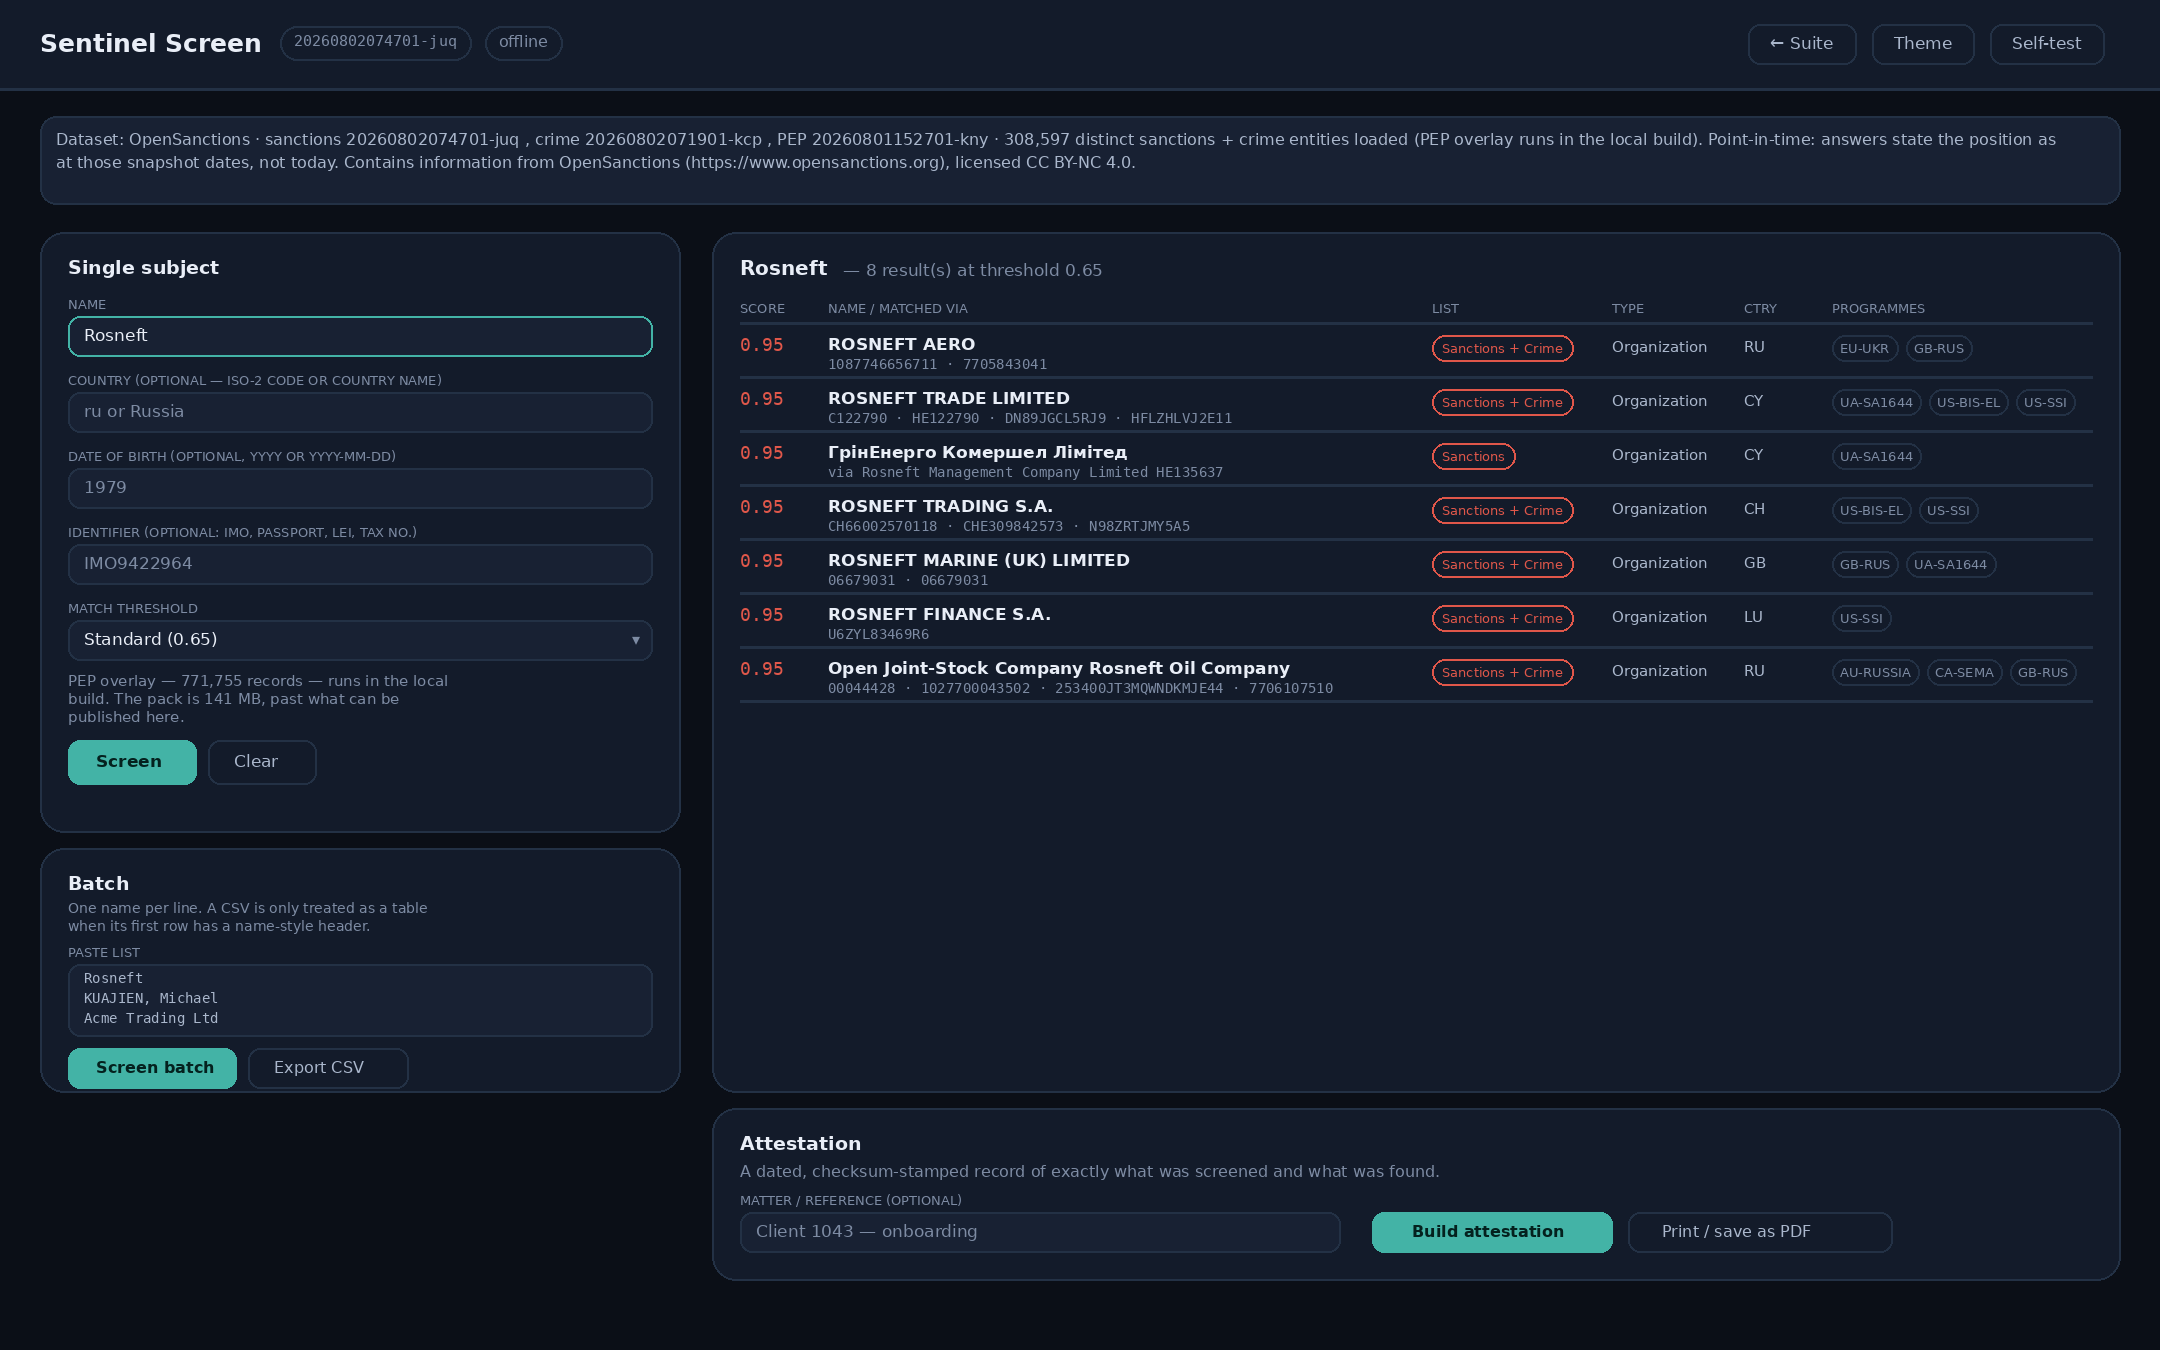Select the ГрінЕнерго Комершел Лімітед result

click(x=977, y=452)
